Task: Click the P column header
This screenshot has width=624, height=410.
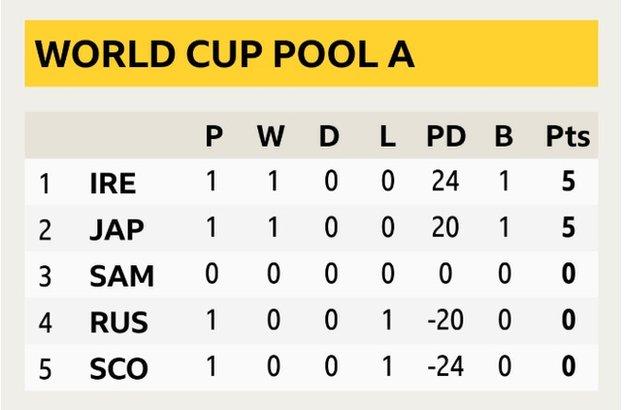Action: 213,138
